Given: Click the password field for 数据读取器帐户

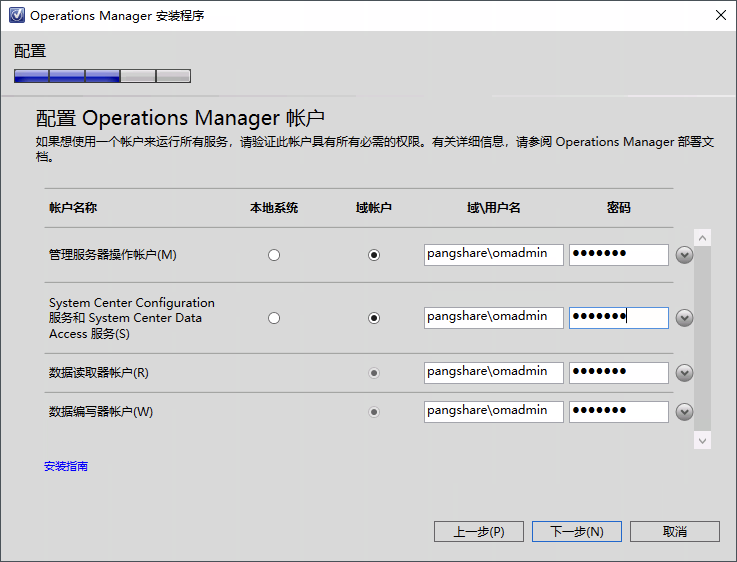Looking at the screenshot, I should [619, 373].
